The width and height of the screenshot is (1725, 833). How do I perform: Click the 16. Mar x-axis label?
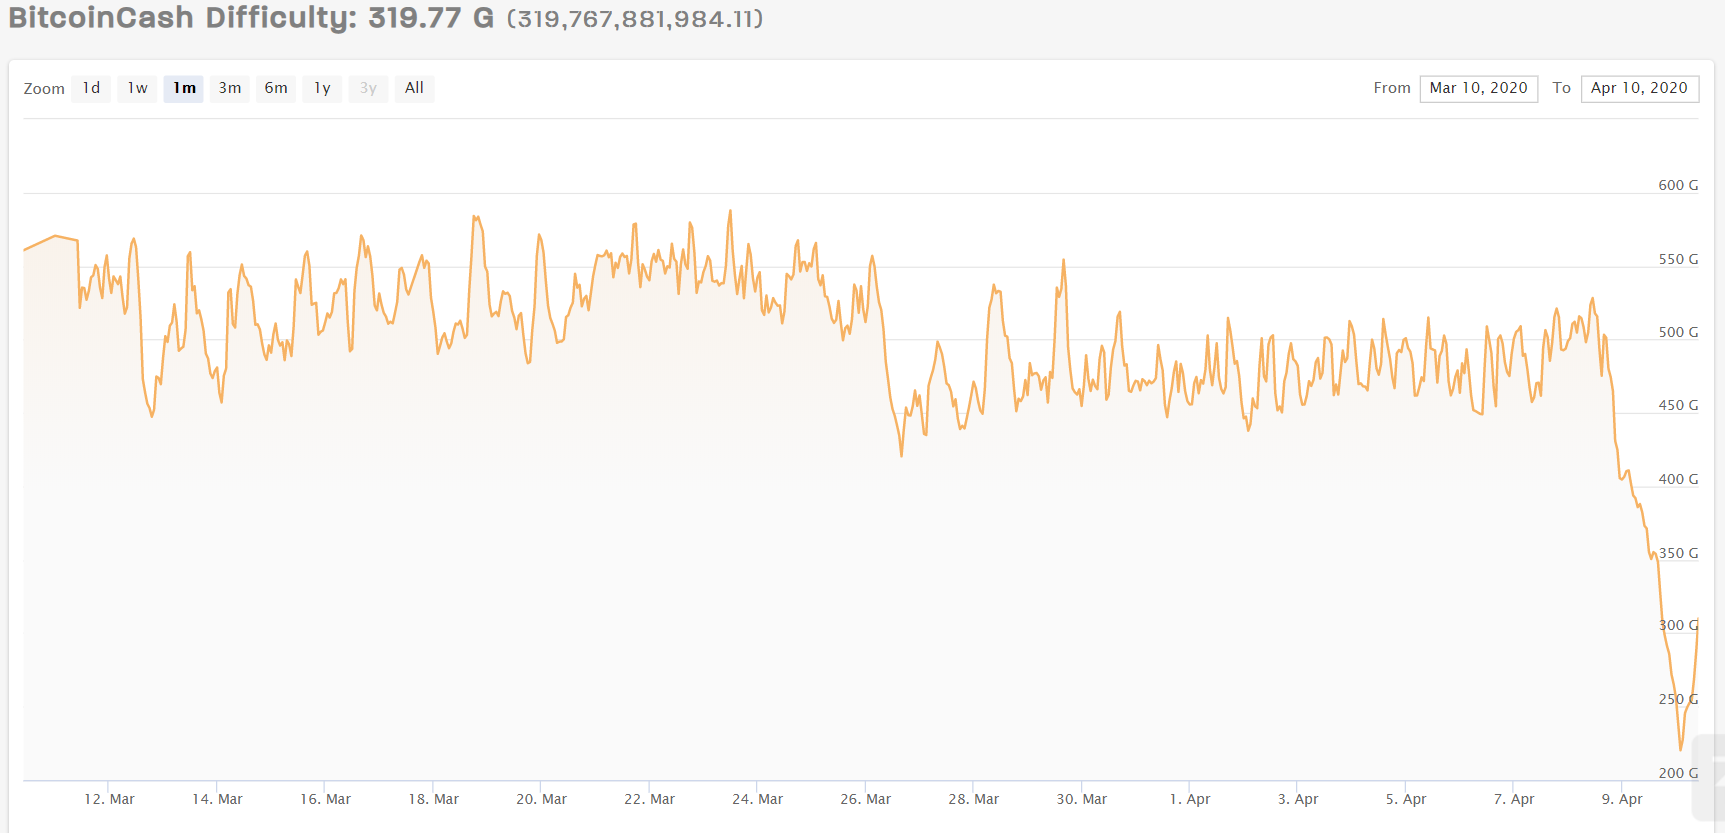tap(325, 799)
